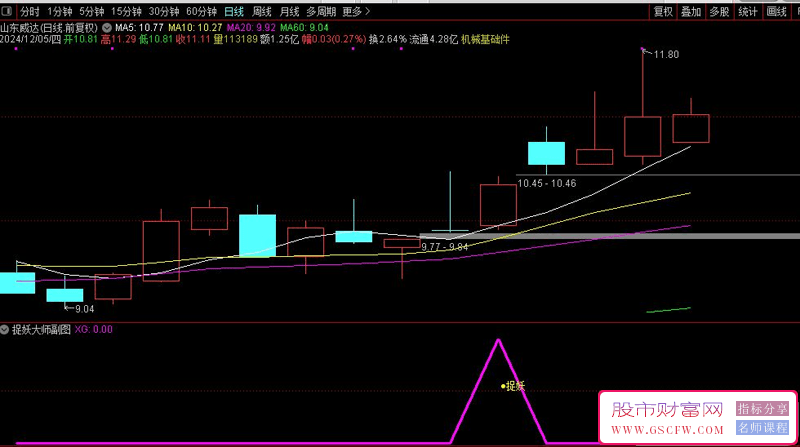Click the MA20: 9.92 value
The width and height of the screenshot is (800, 447).
[x=251, y=28]
